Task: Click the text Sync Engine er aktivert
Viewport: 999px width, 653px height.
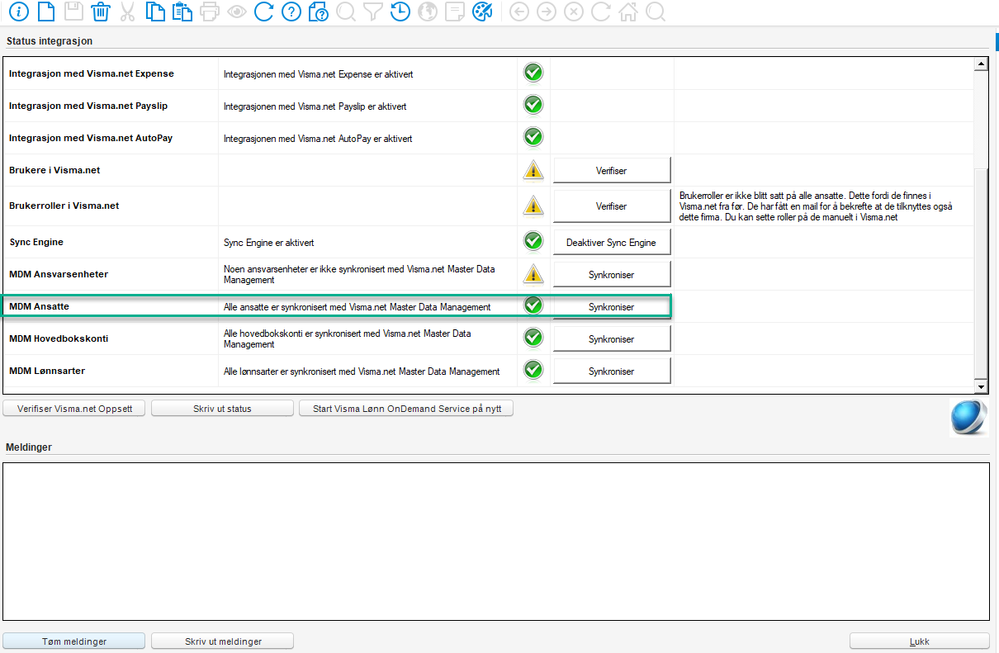Action: (x=268, y=243)
